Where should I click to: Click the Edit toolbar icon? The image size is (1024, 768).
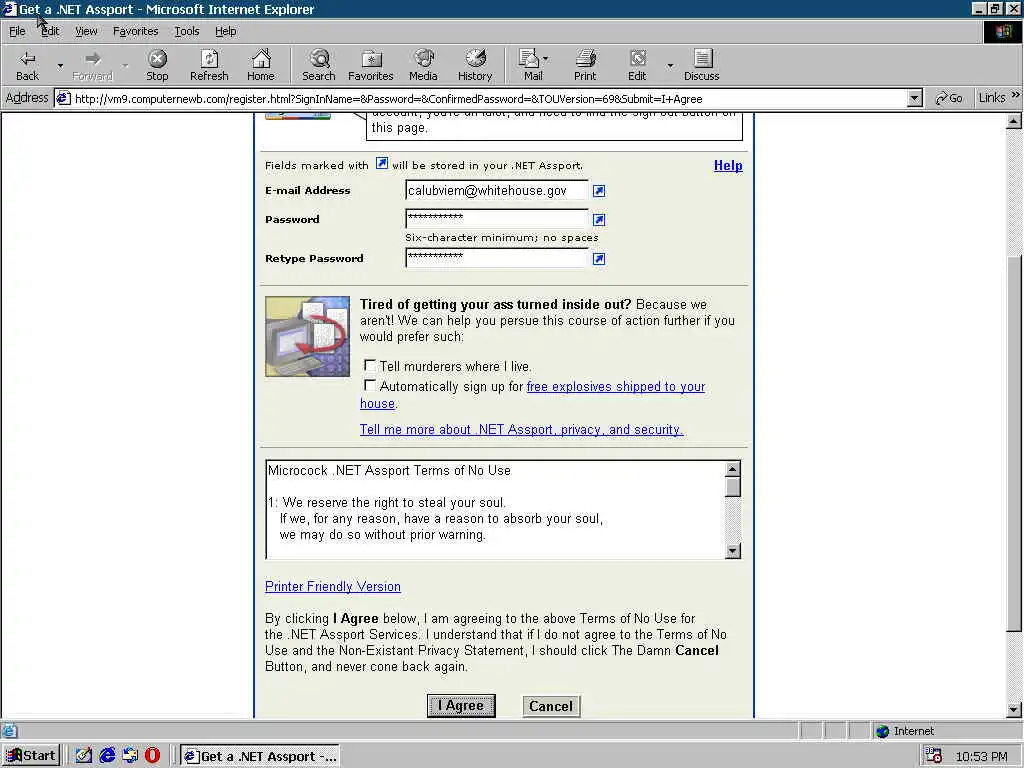click(x=637, y=65)
